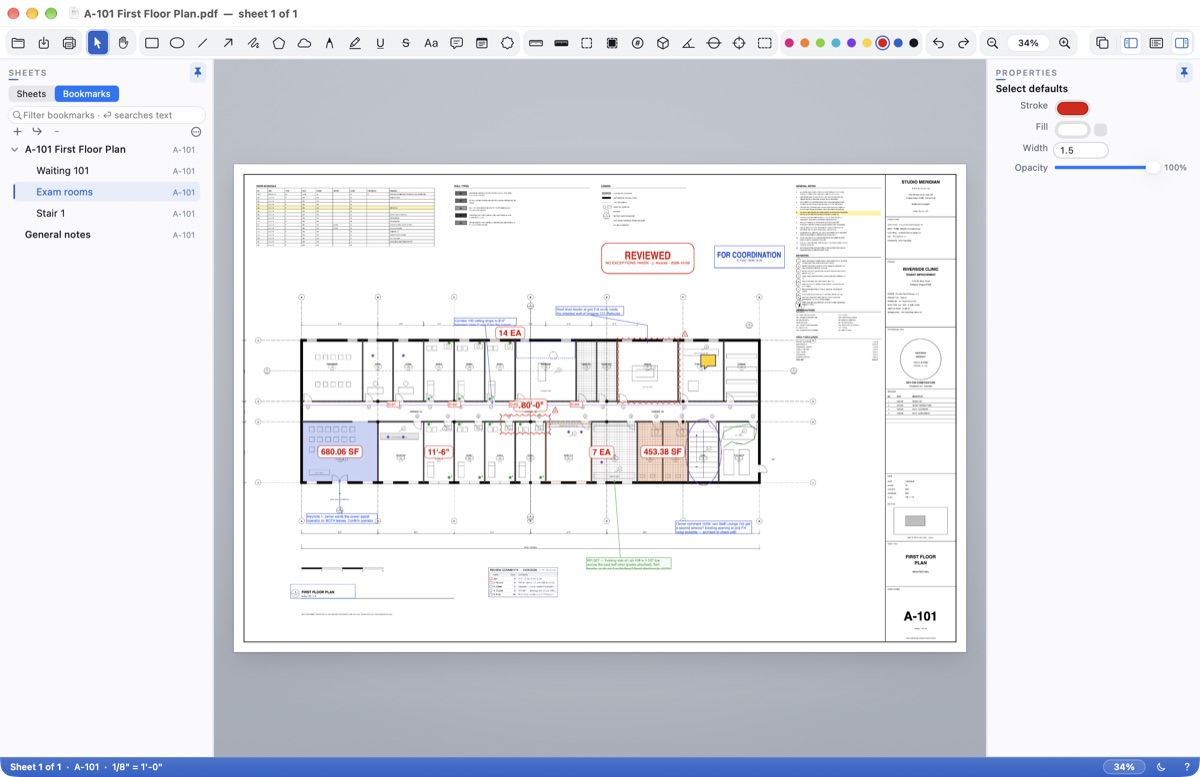Click the export/download document icon
The image size is (1200, 777).
pos(44,43)
